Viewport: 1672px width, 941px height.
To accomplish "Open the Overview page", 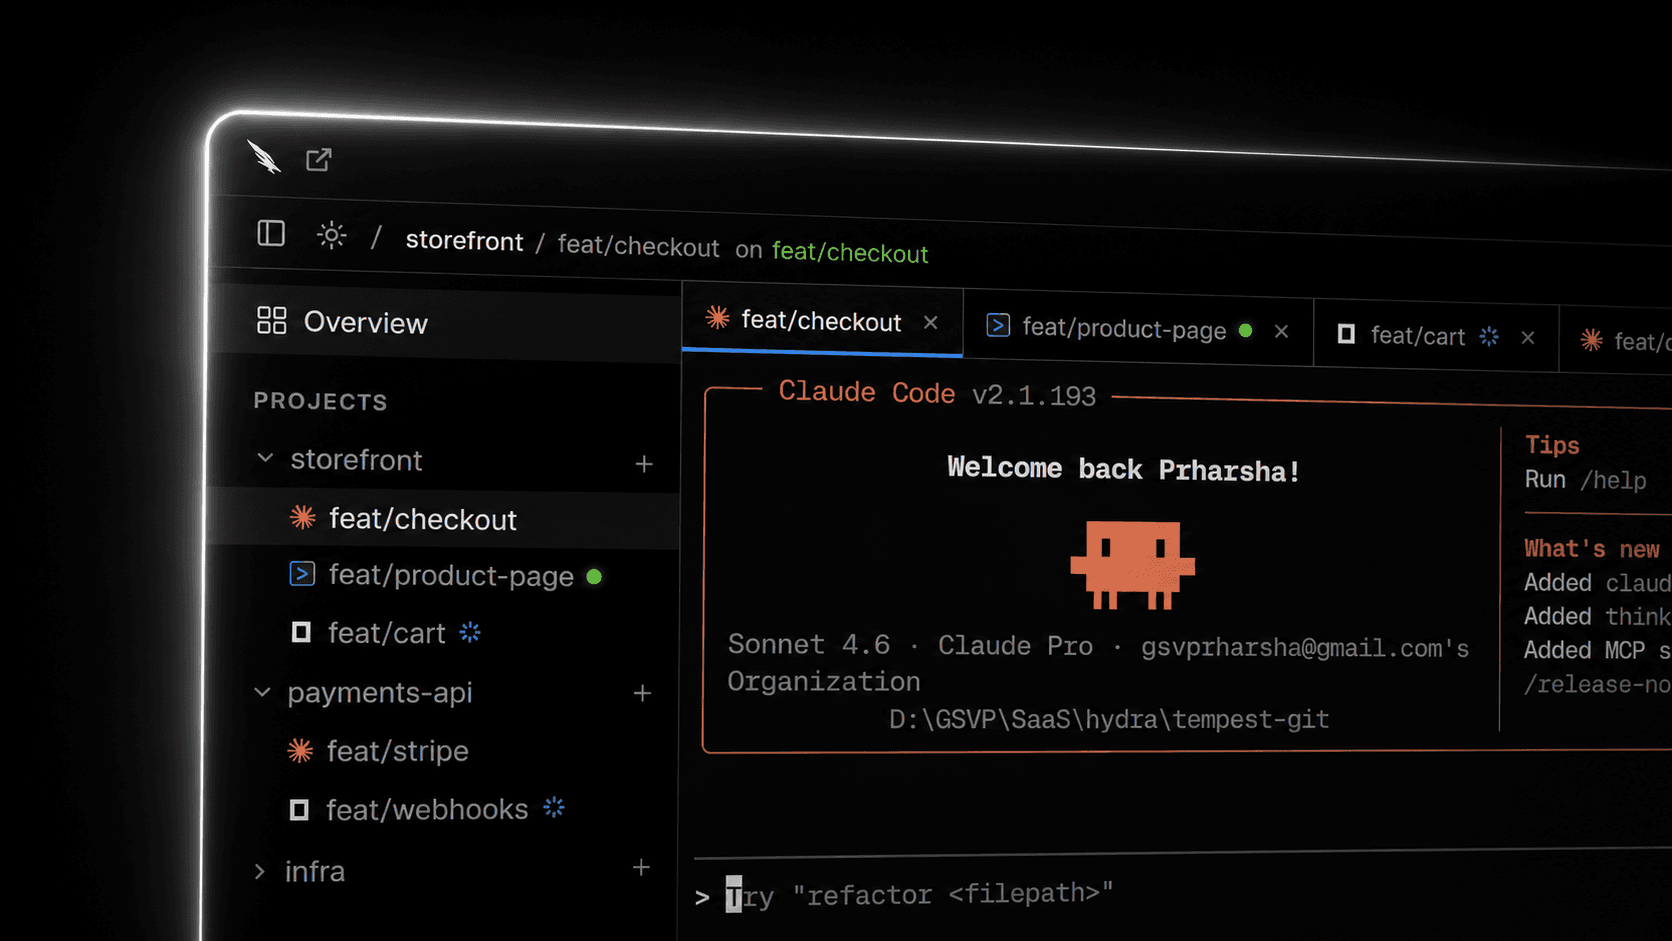I will coord(445,322).
